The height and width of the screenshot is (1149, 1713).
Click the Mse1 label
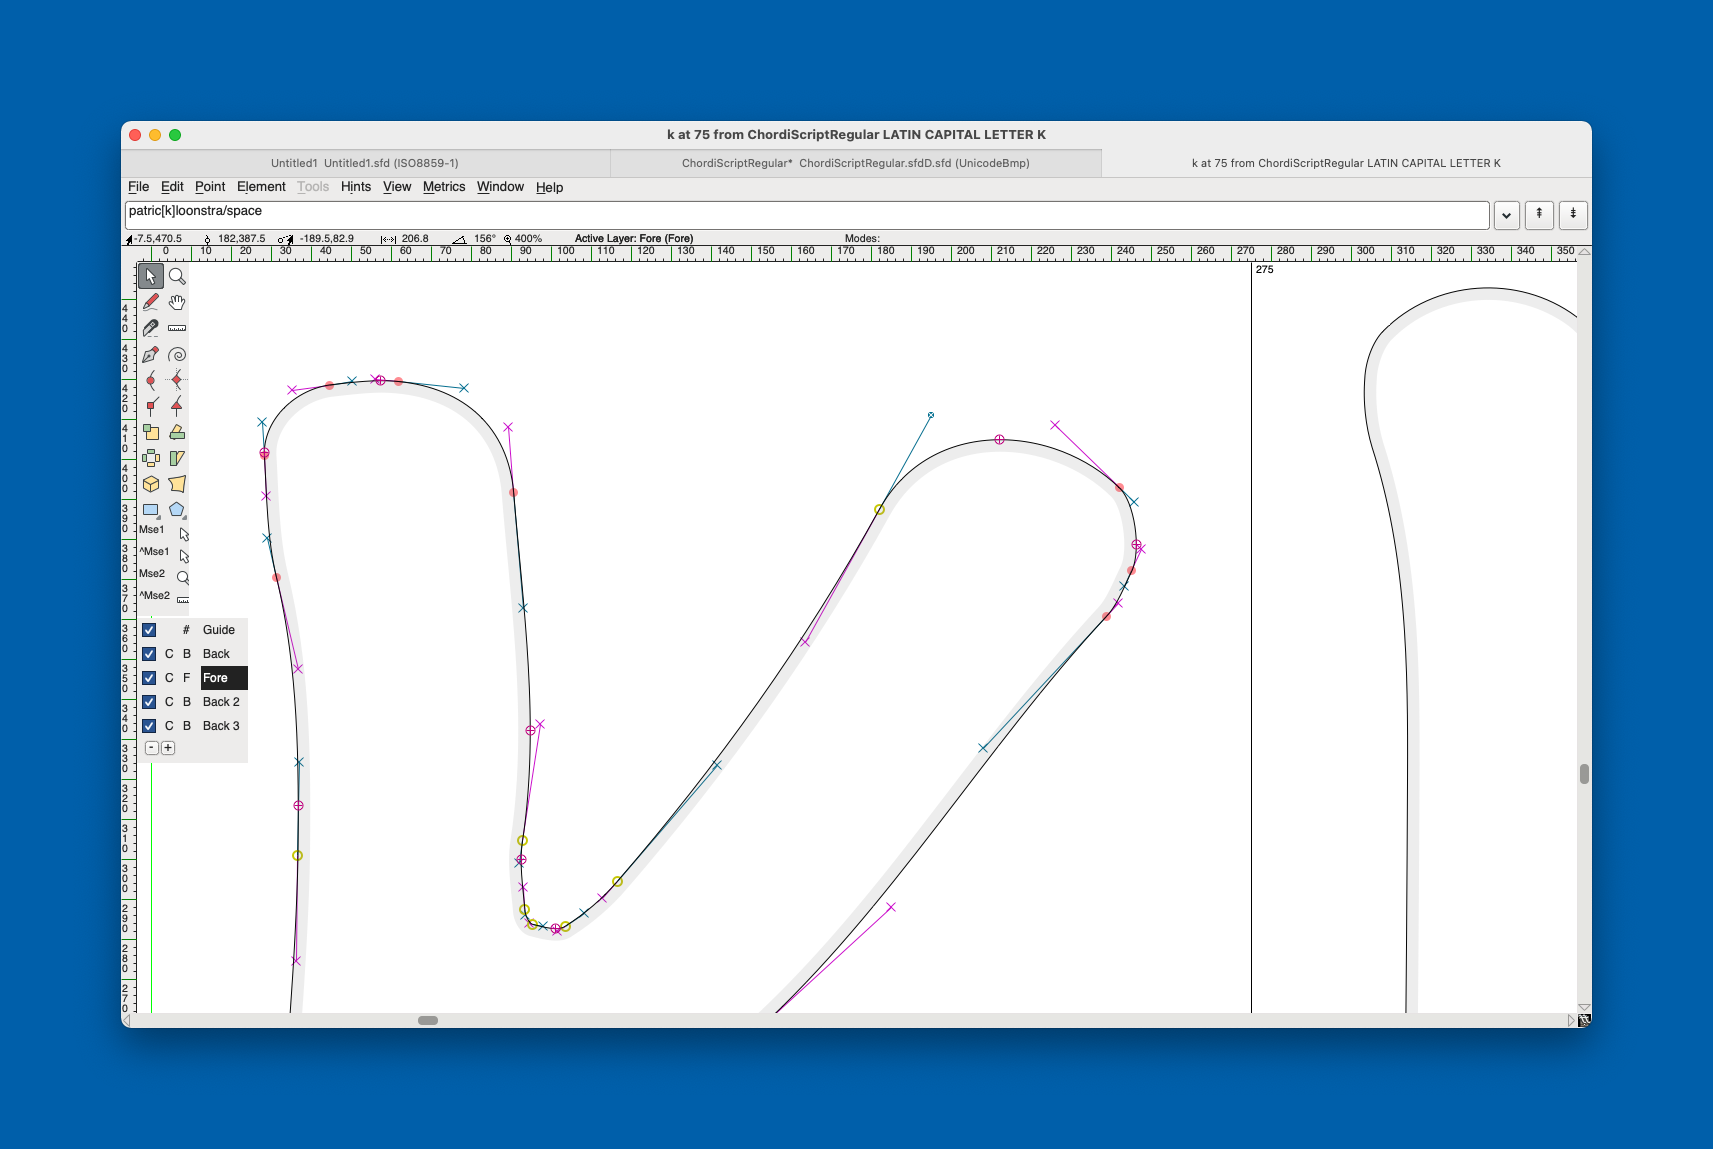click(x=152, y=530)
